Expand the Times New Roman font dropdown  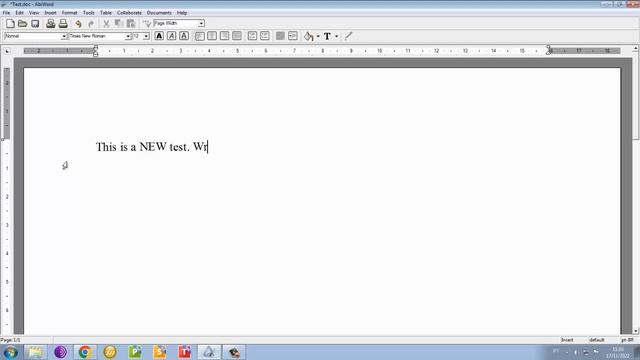(x=128, y=36)
